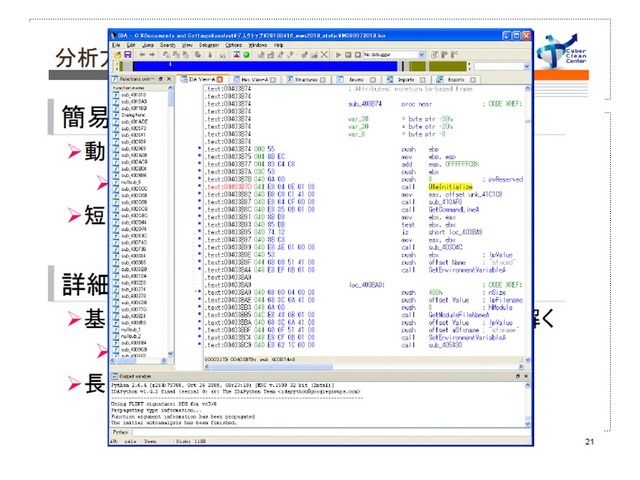Click the Python command input field
The width and height of the screenshot is (640, 480).
coord(331,432)
